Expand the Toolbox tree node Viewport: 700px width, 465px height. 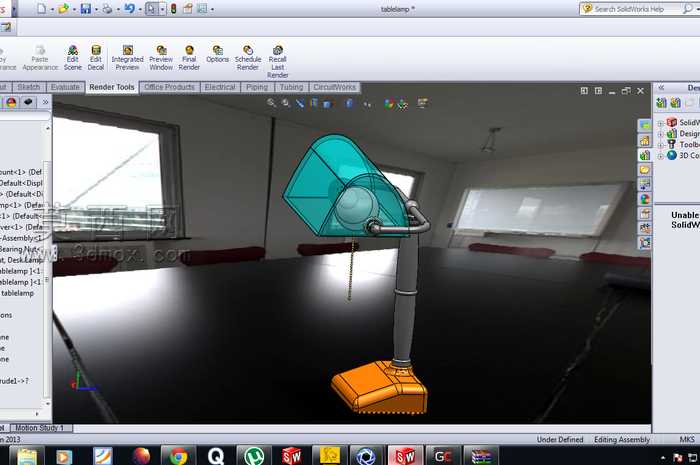point(660,145)
